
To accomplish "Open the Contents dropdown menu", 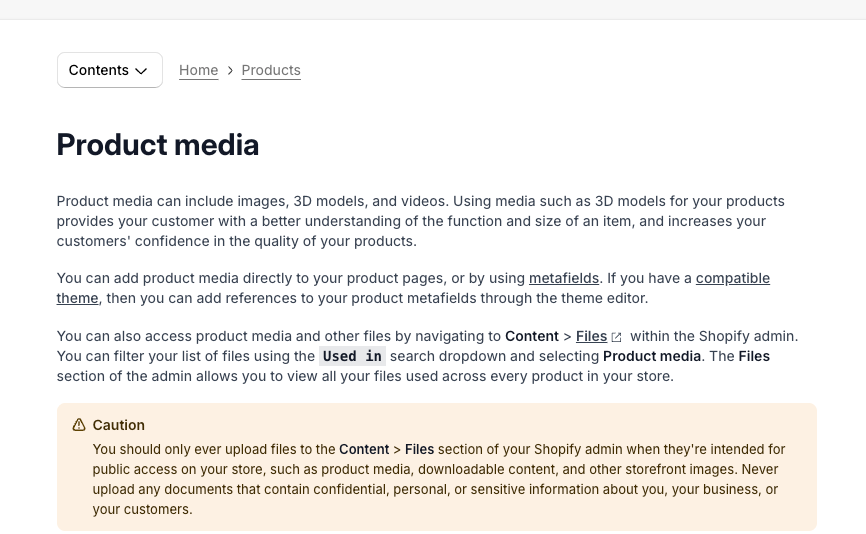I will (109, 70).
